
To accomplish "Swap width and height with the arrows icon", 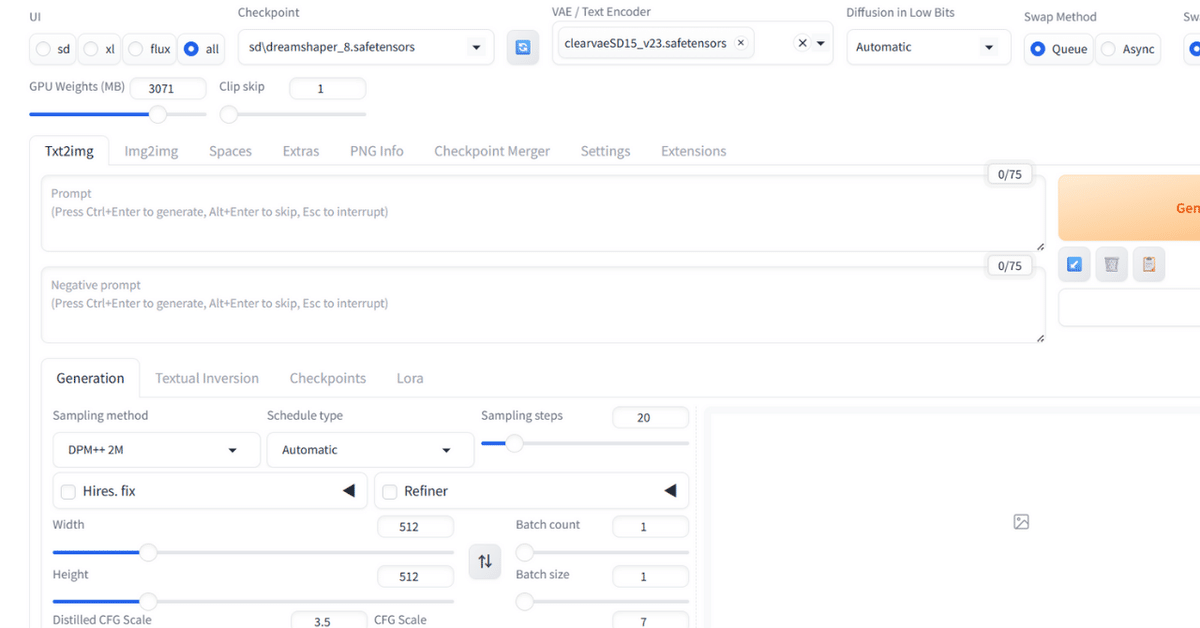I will point(485,562).
